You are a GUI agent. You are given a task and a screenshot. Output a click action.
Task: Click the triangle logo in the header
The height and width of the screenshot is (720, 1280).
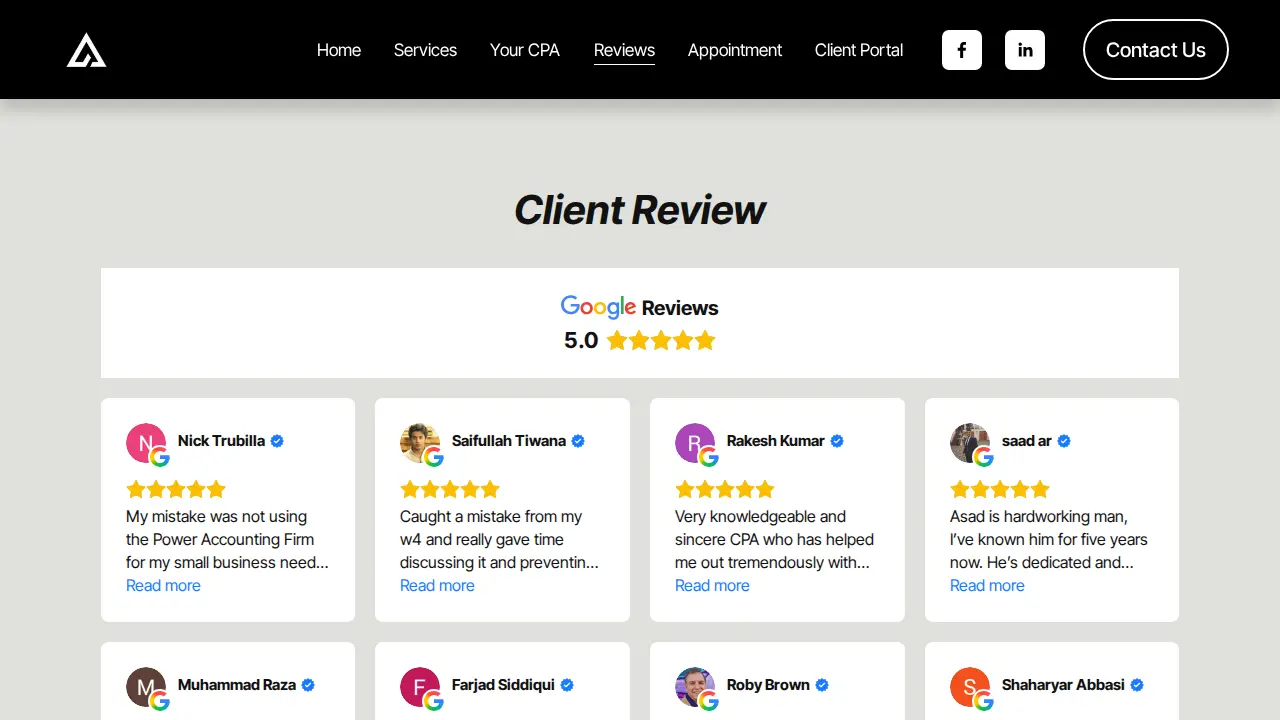(87, 50)
